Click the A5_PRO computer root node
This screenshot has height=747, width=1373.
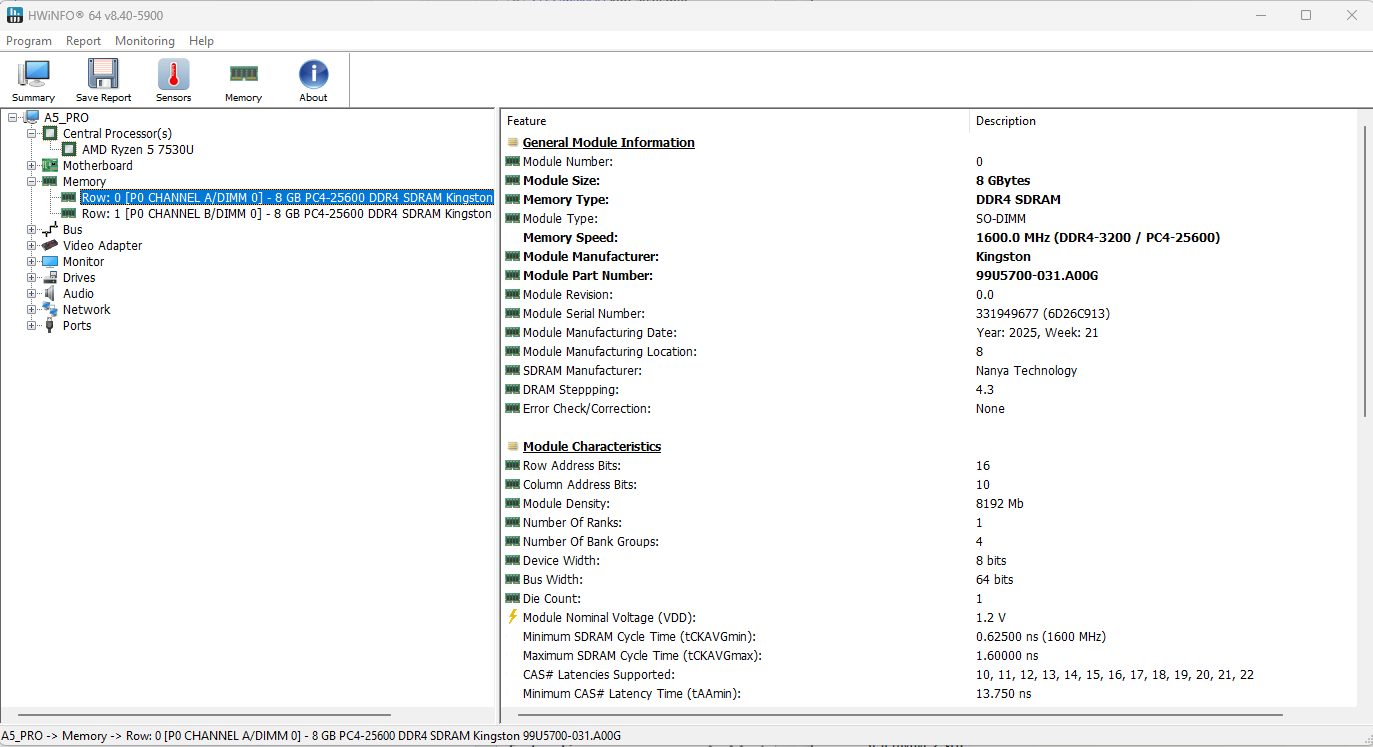[66, 118]
